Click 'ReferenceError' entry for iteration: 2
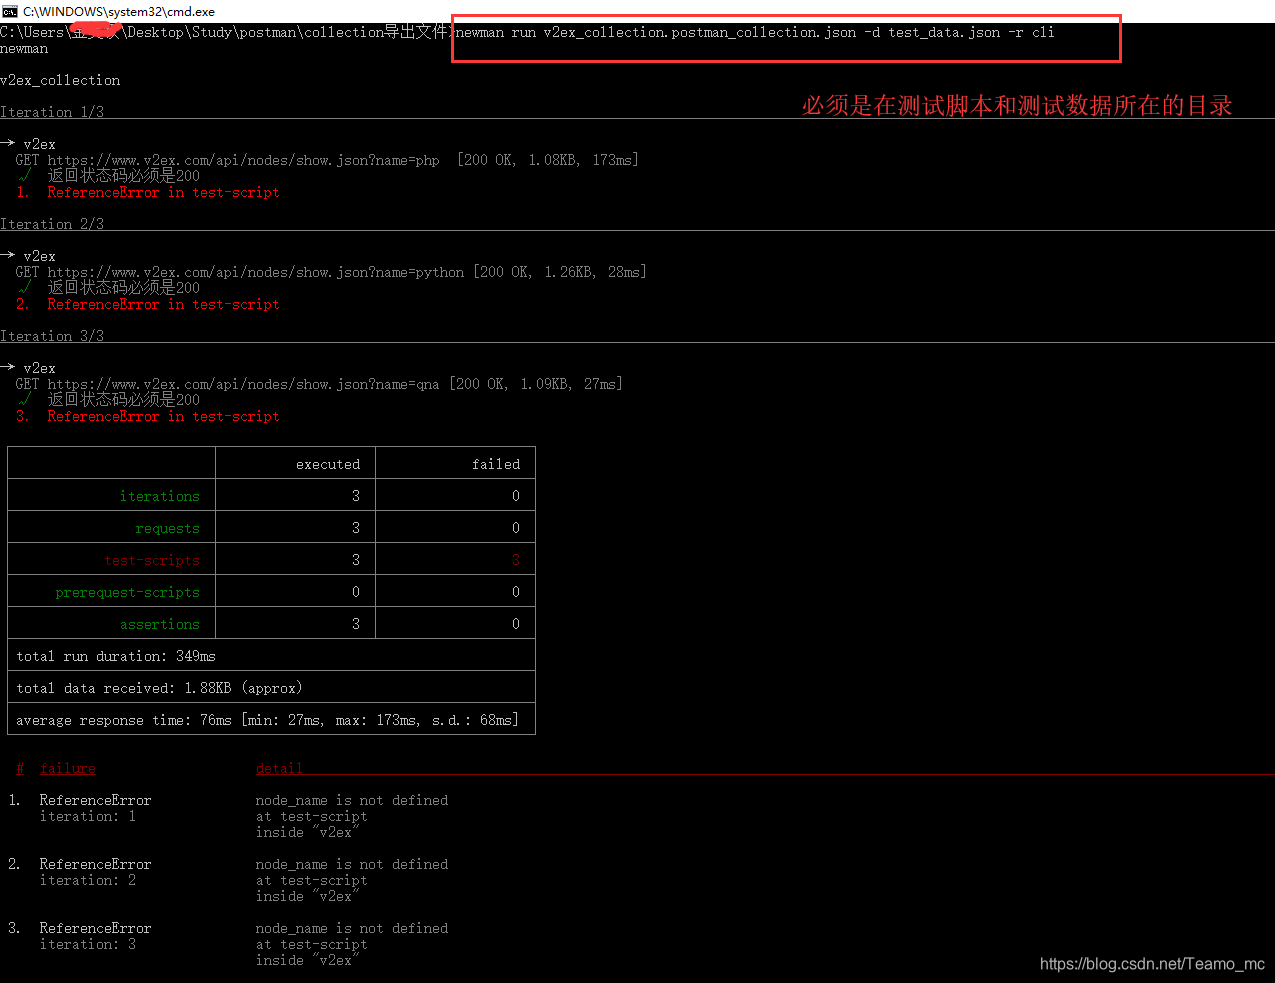Screen dimensions: 1275x983 click(x=95, y=864)
